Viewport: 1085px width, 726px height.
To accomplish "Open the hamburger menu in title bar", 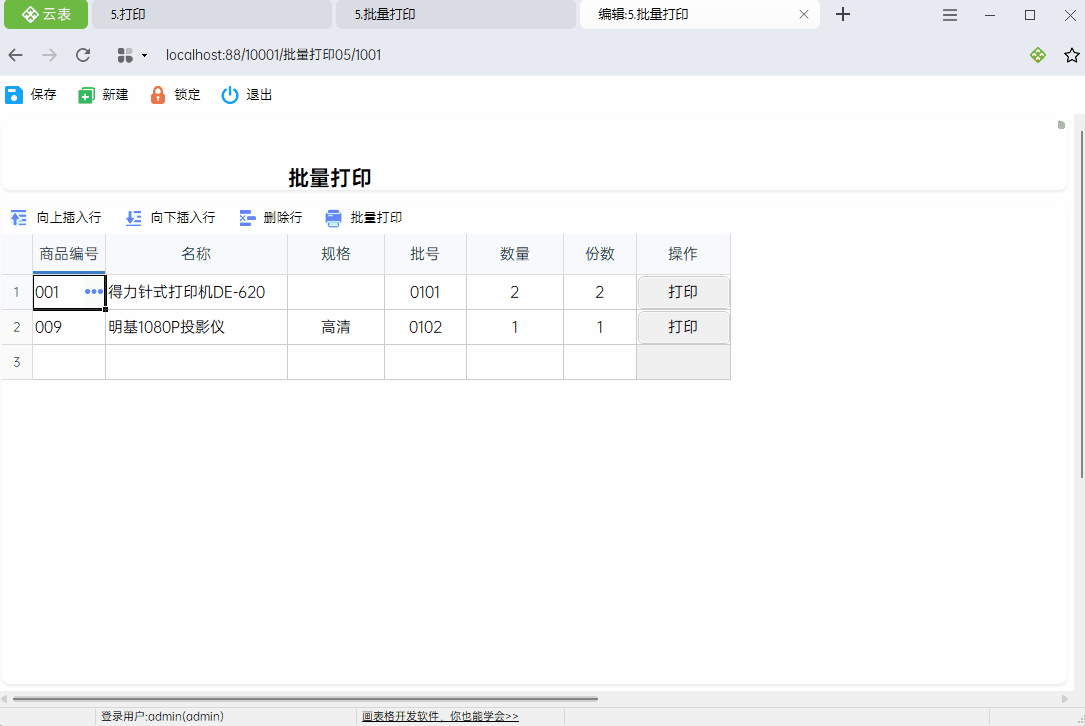I will coord(950,15).
